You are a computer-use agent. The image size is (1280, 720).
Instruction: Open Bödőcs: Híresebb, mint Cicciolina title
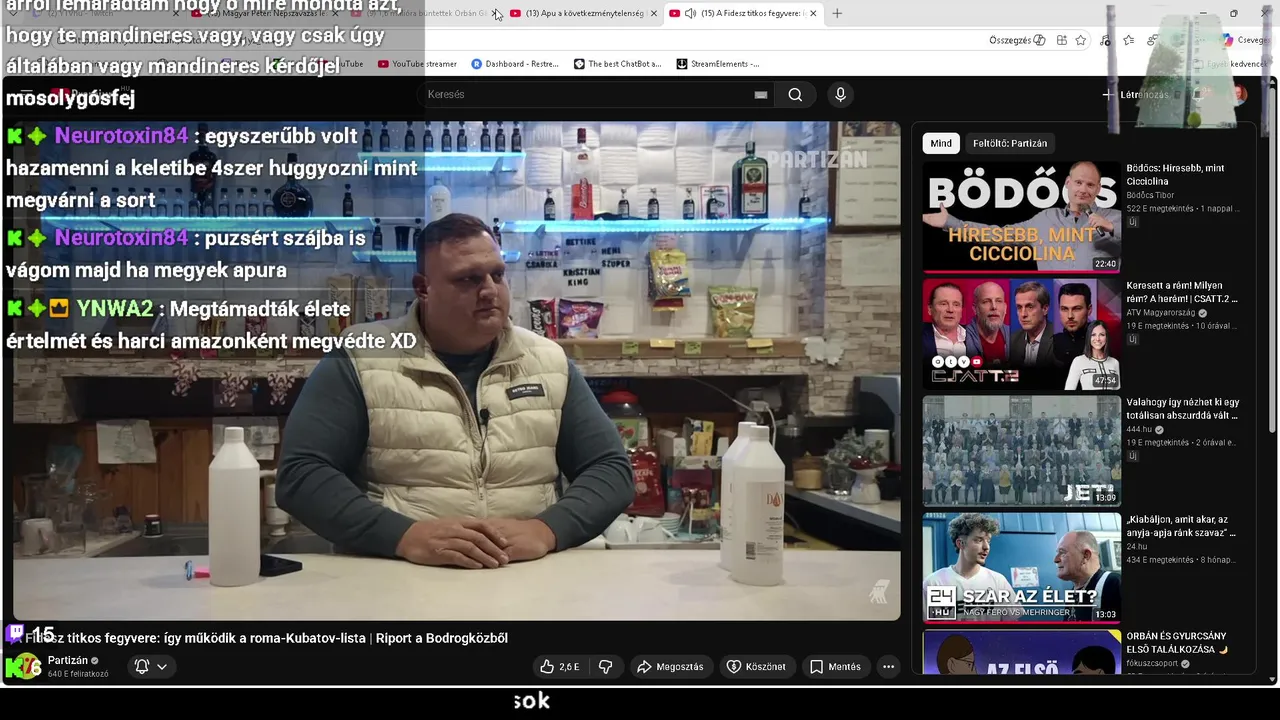[1175, 175]
